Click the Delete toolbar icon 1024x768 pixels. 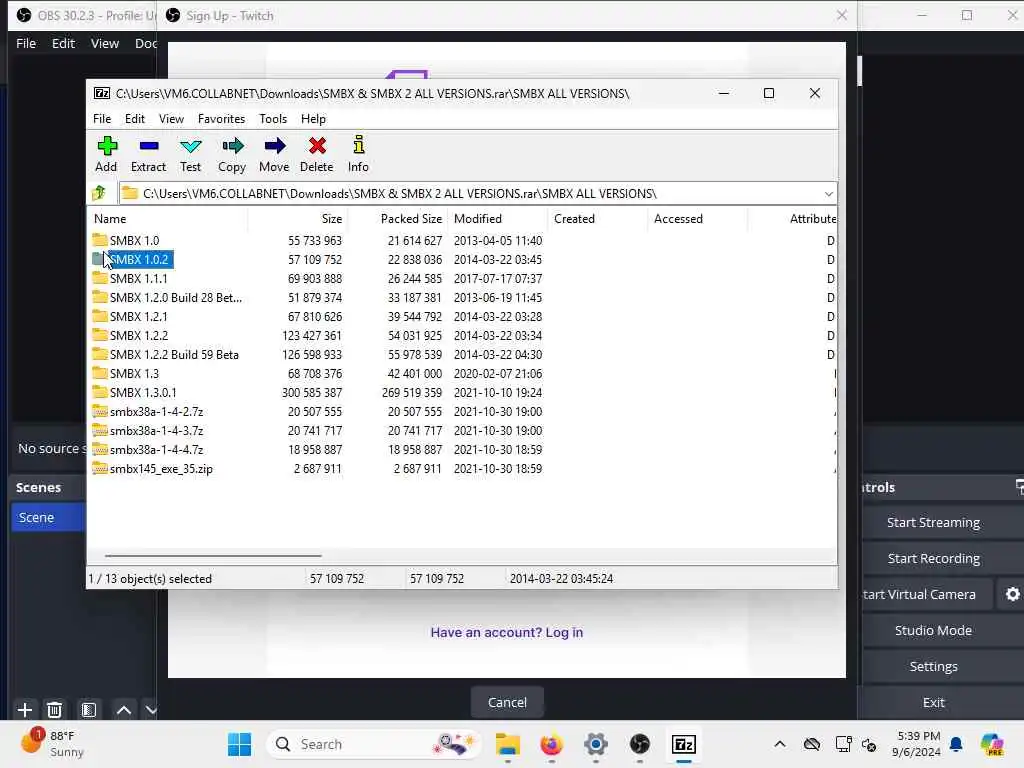click(317, 154)
